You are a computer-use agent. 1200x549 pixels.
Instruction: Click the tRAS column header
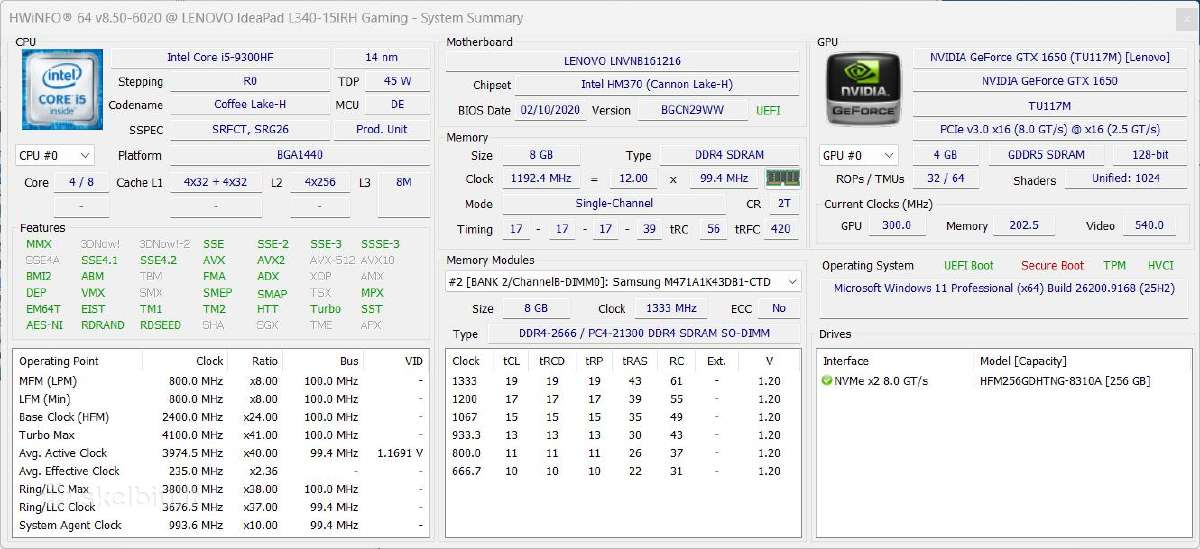pos(634,361)
